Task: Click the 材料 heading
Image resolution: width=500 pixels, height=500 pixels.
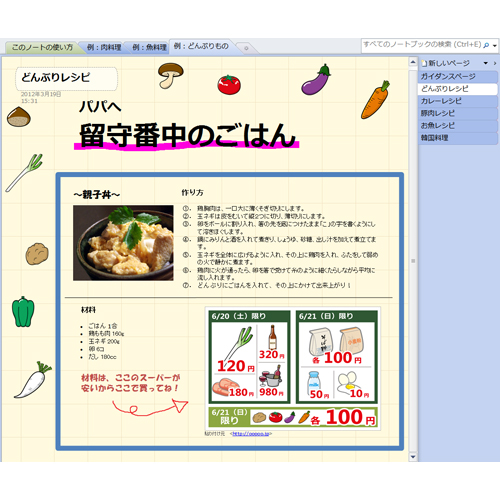Action: pos(88,310)
